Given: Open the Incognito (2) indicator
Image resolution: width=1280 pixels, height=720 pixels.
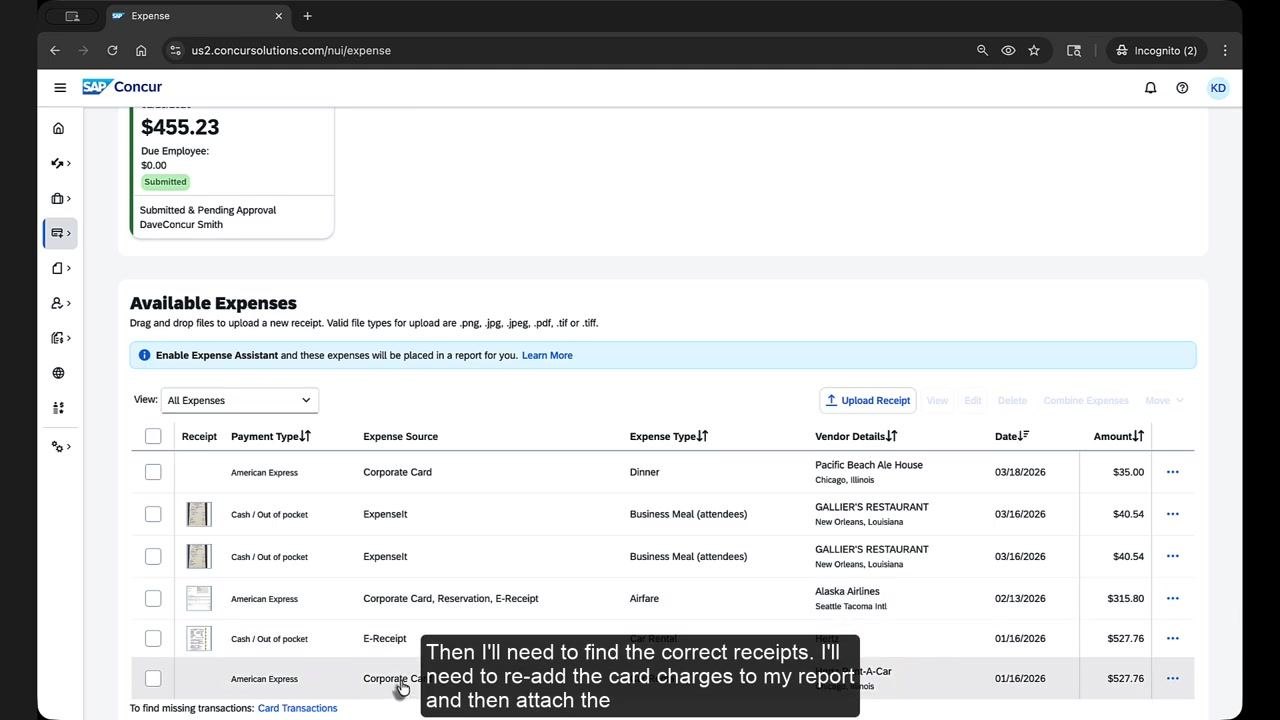Looking at the screenshot, I should [x=1157, y=50].
